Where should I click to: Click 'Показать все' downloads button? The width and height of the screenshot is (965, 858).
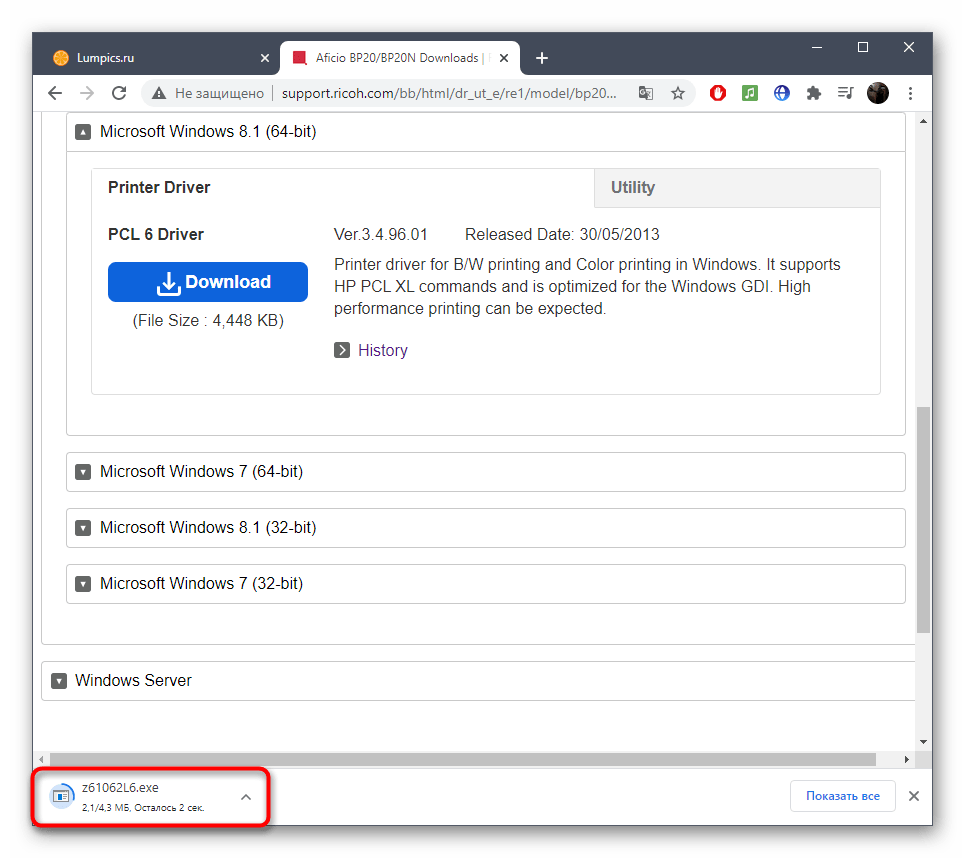(843, 796)
